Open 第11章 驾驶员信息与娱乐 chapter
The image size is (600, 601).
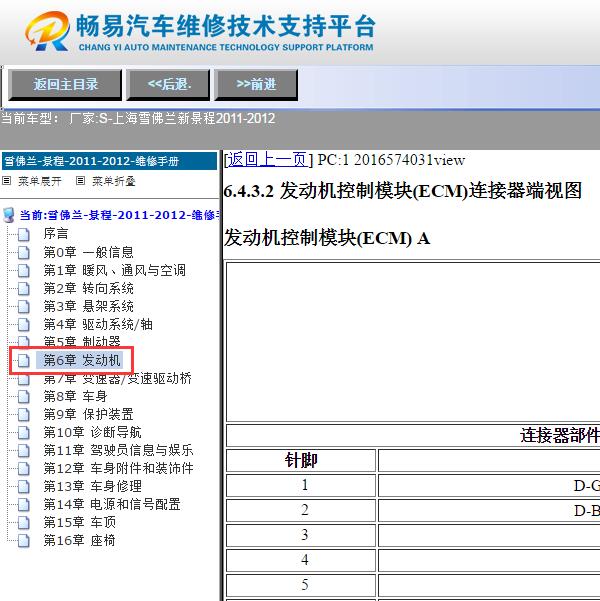point(118,450)
